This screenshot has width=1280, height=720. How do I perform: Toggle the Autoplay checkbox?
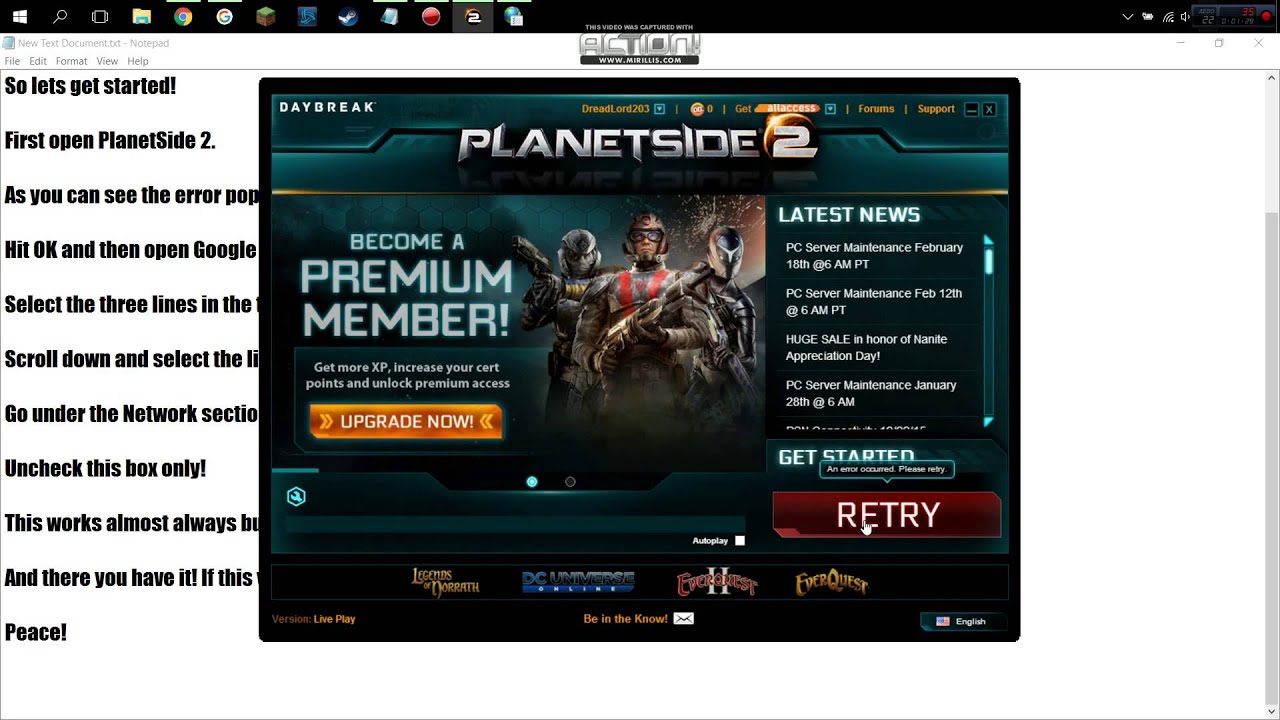pos(740,541)
